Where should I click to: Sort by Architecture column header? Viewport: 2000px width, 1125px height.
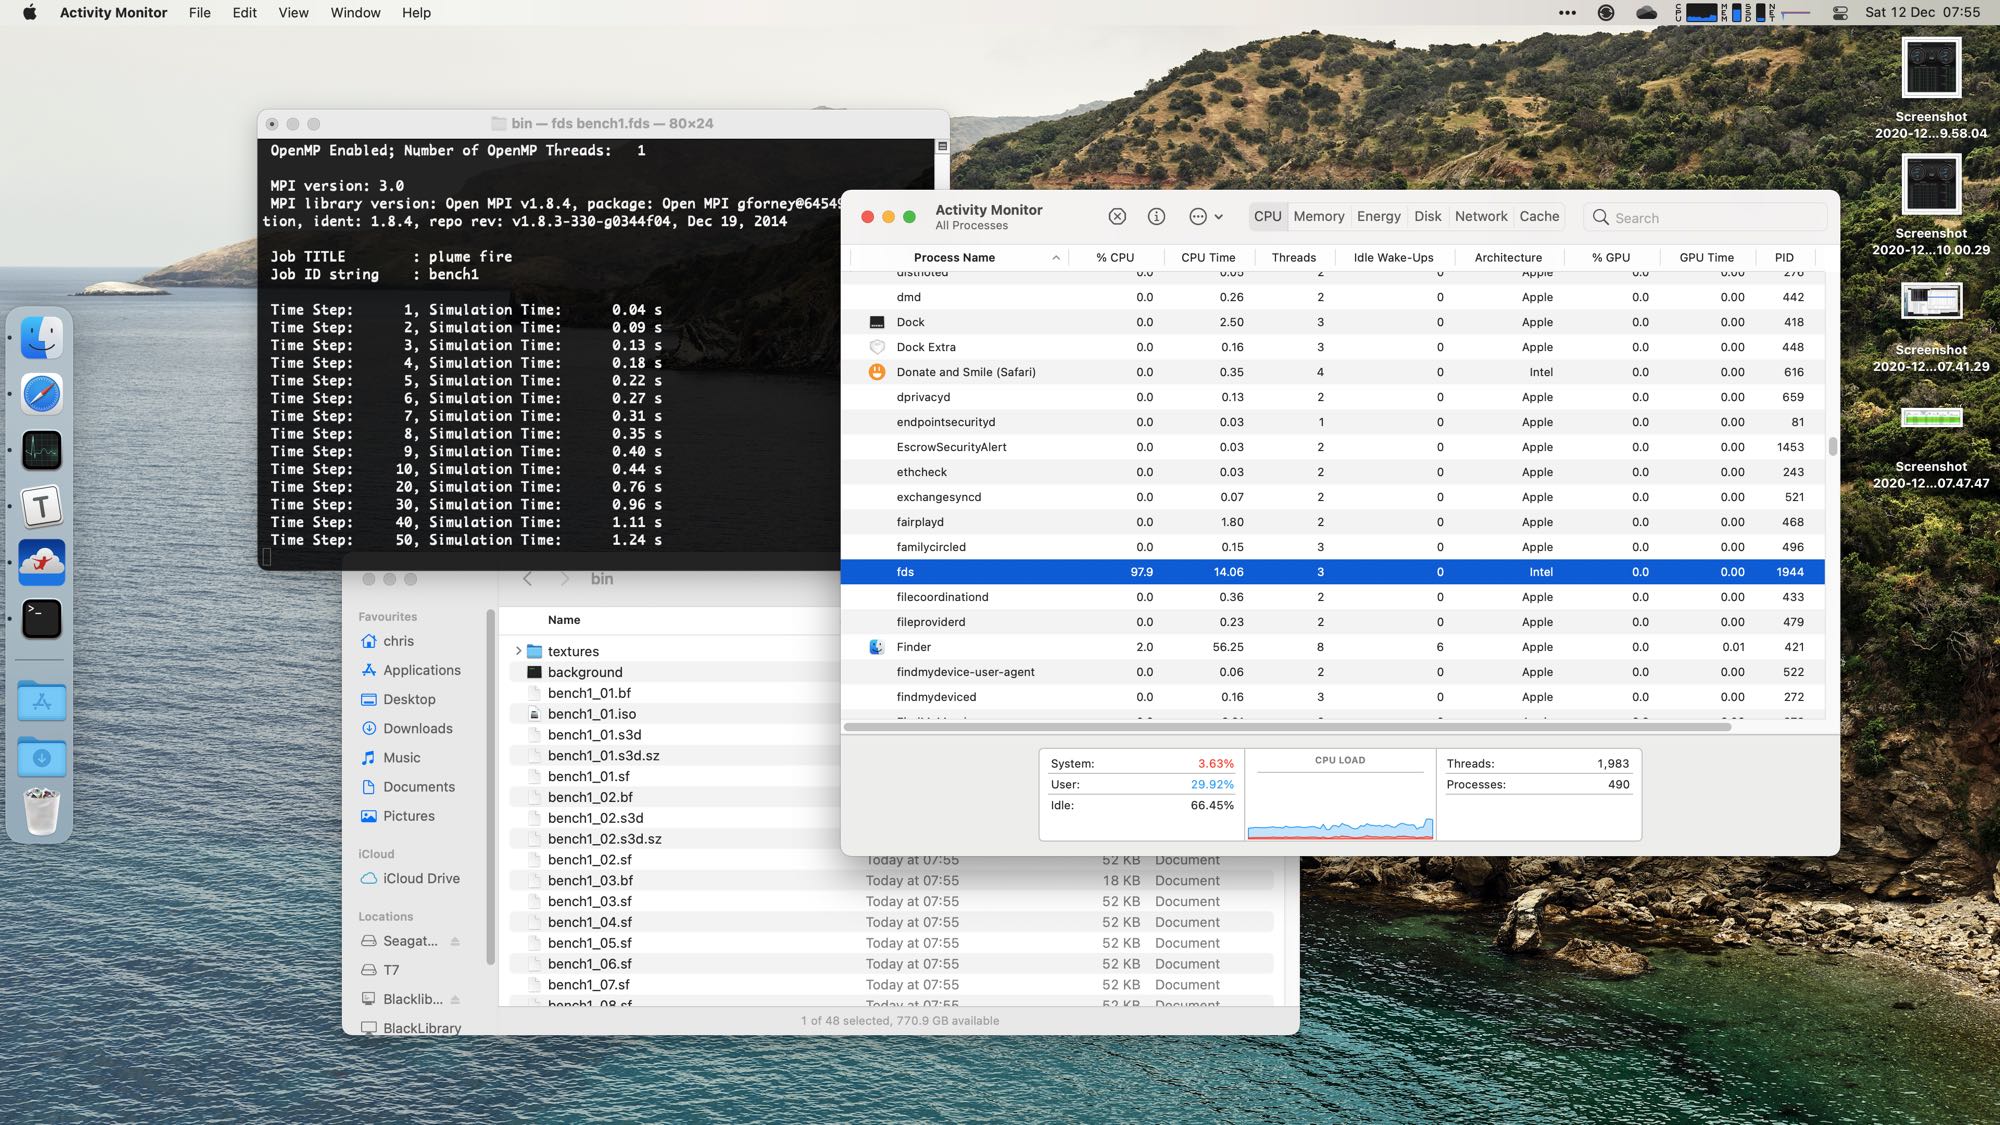pos(1507,258)
